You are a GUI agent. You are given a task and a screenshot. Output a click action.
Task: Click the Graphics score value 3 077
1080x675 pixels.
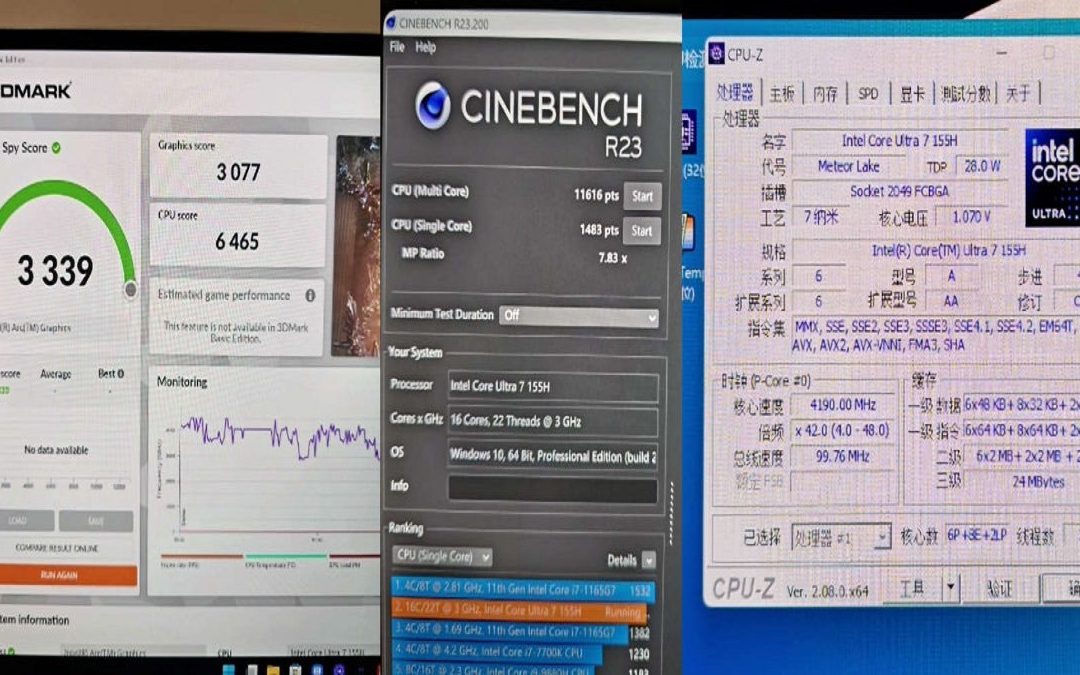coord(238,172)
